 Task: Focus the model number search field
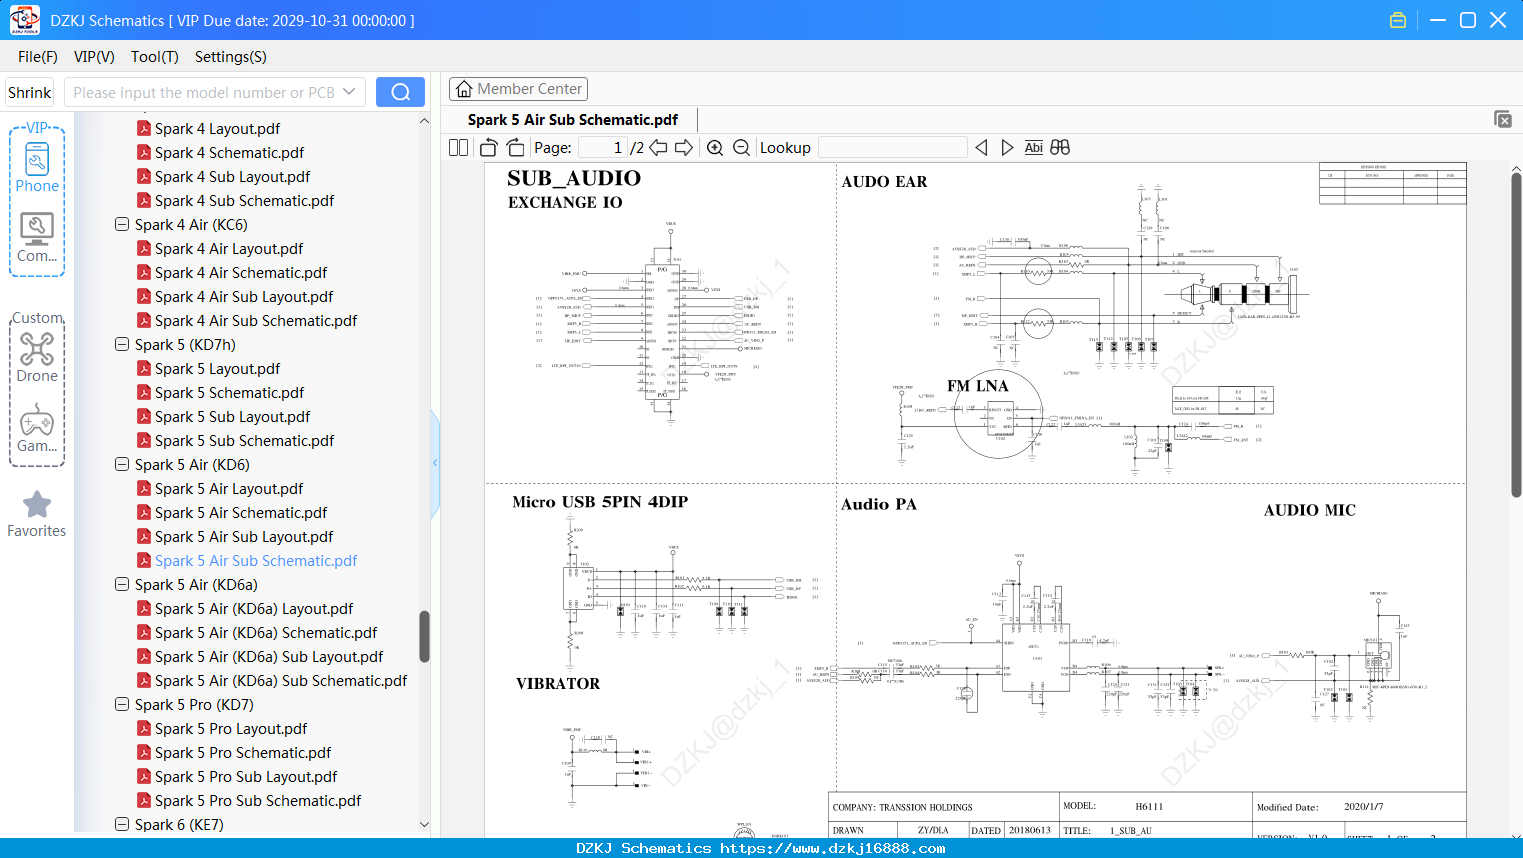coord(205,92)
